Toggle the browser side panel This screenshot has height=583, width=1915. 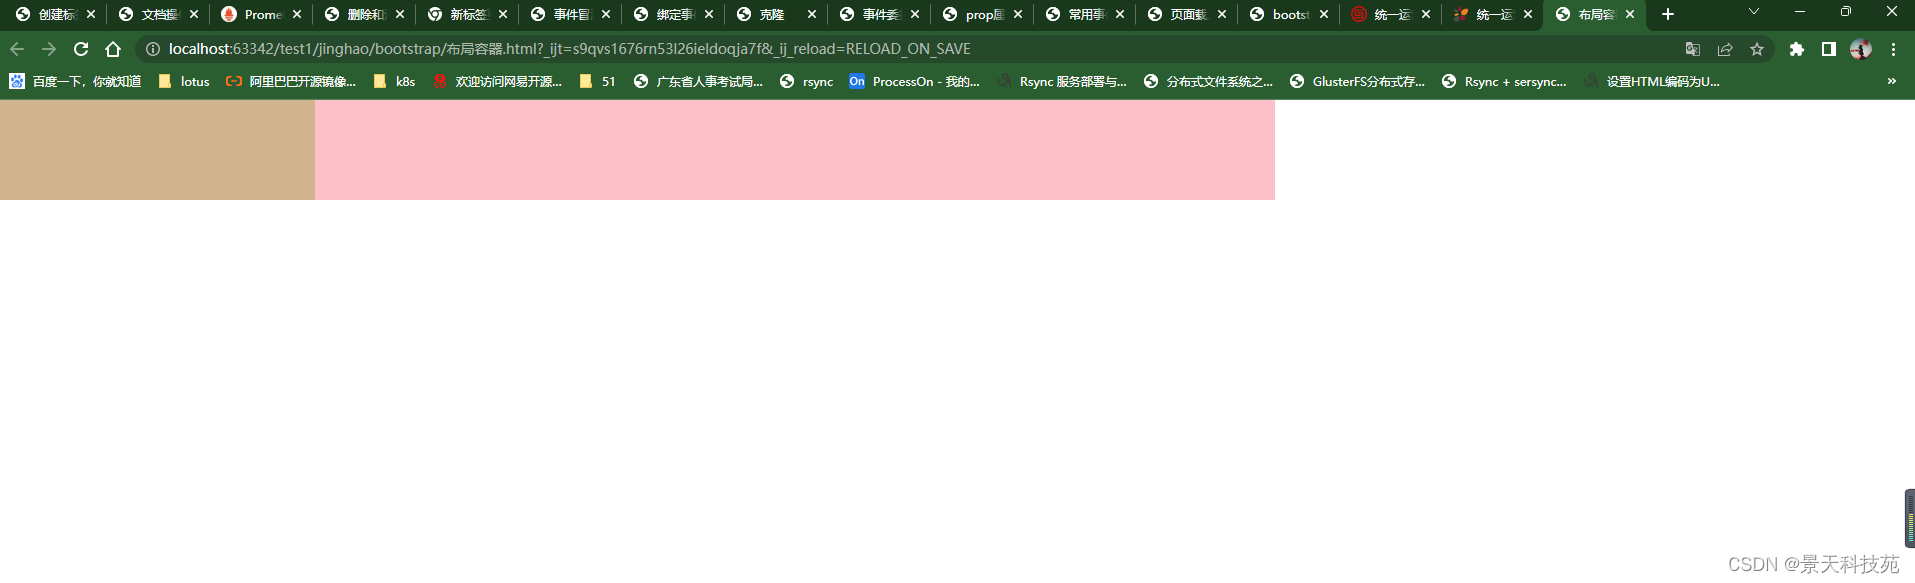(1829, 49)
